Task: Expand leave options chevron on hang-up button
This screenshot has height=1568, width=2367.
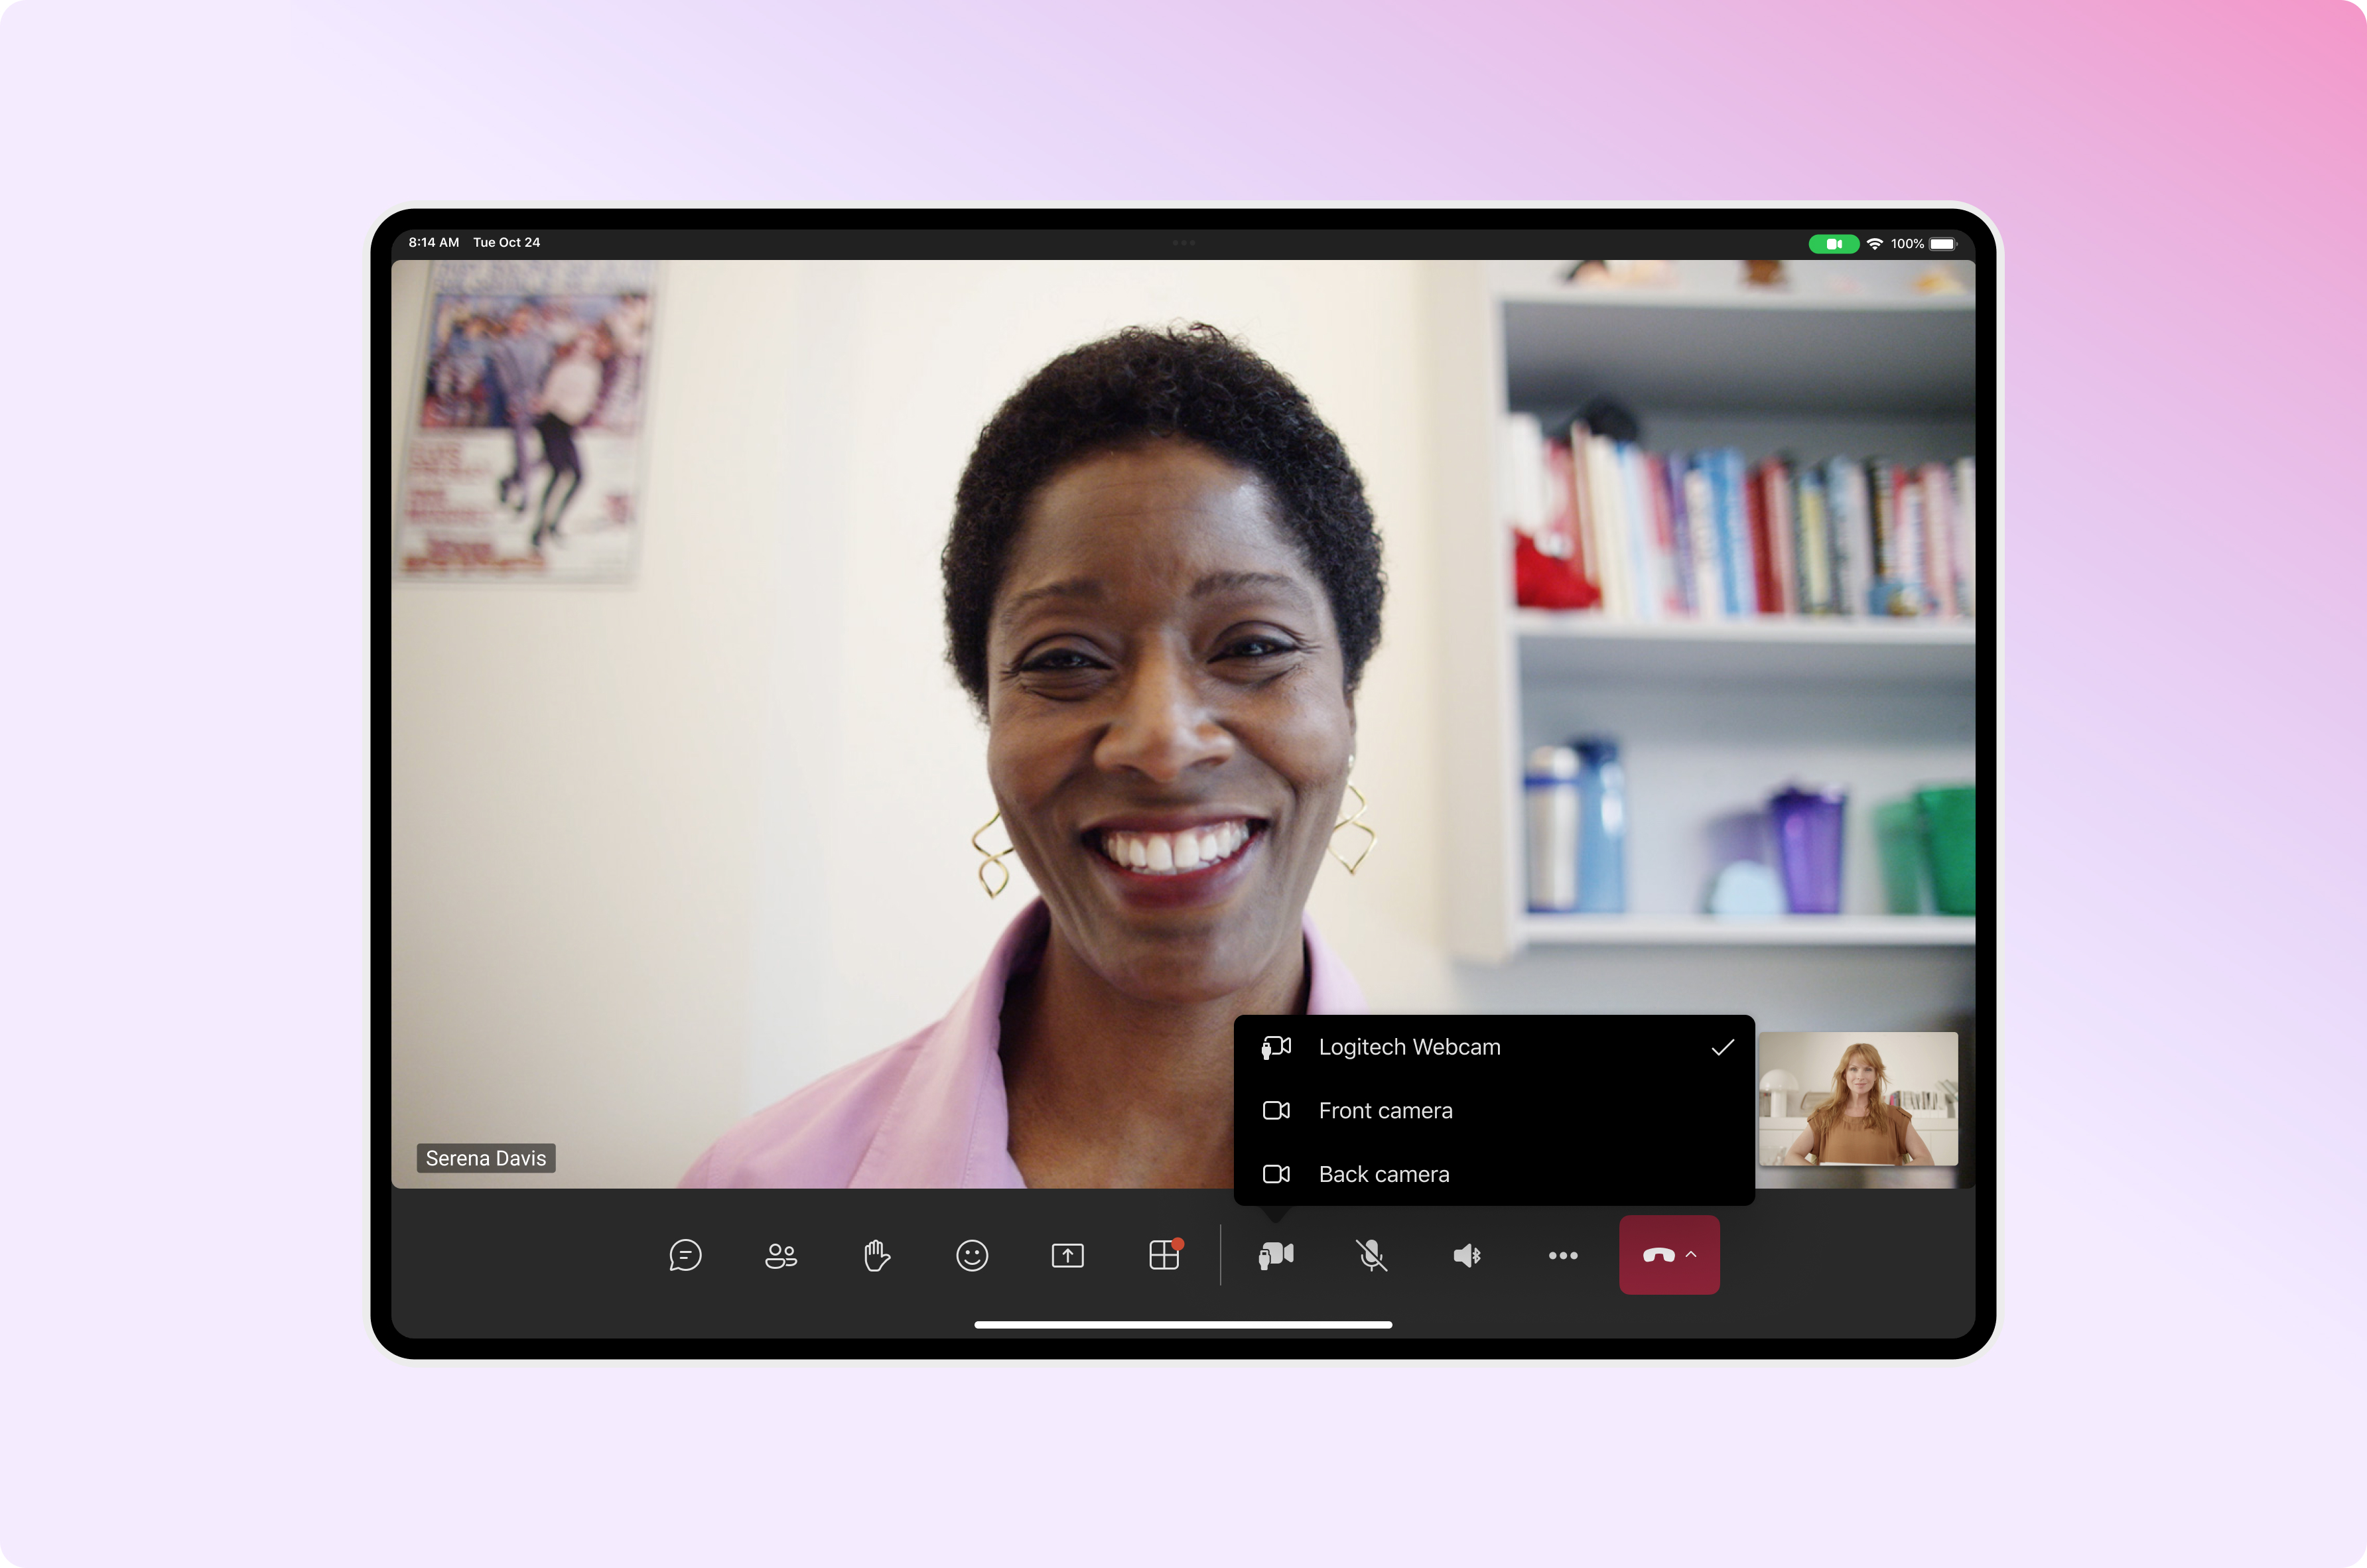Action: coord(1691,1255)
